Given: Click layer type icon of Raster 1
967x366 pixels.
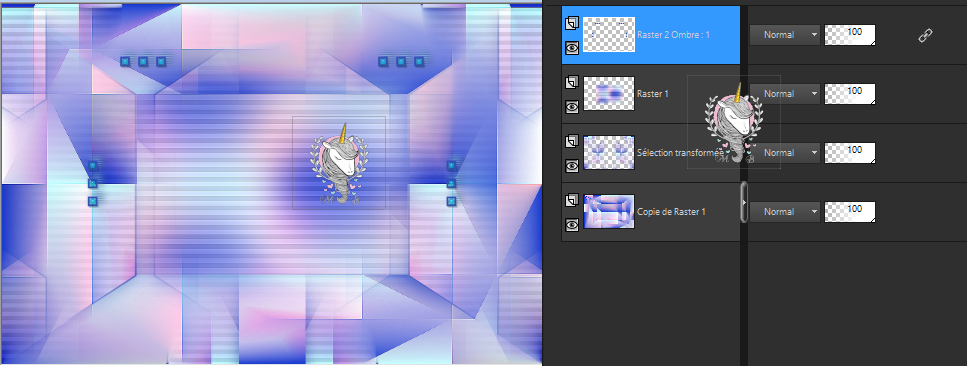Looking at the screenshot, I should (x=572, y=82).
